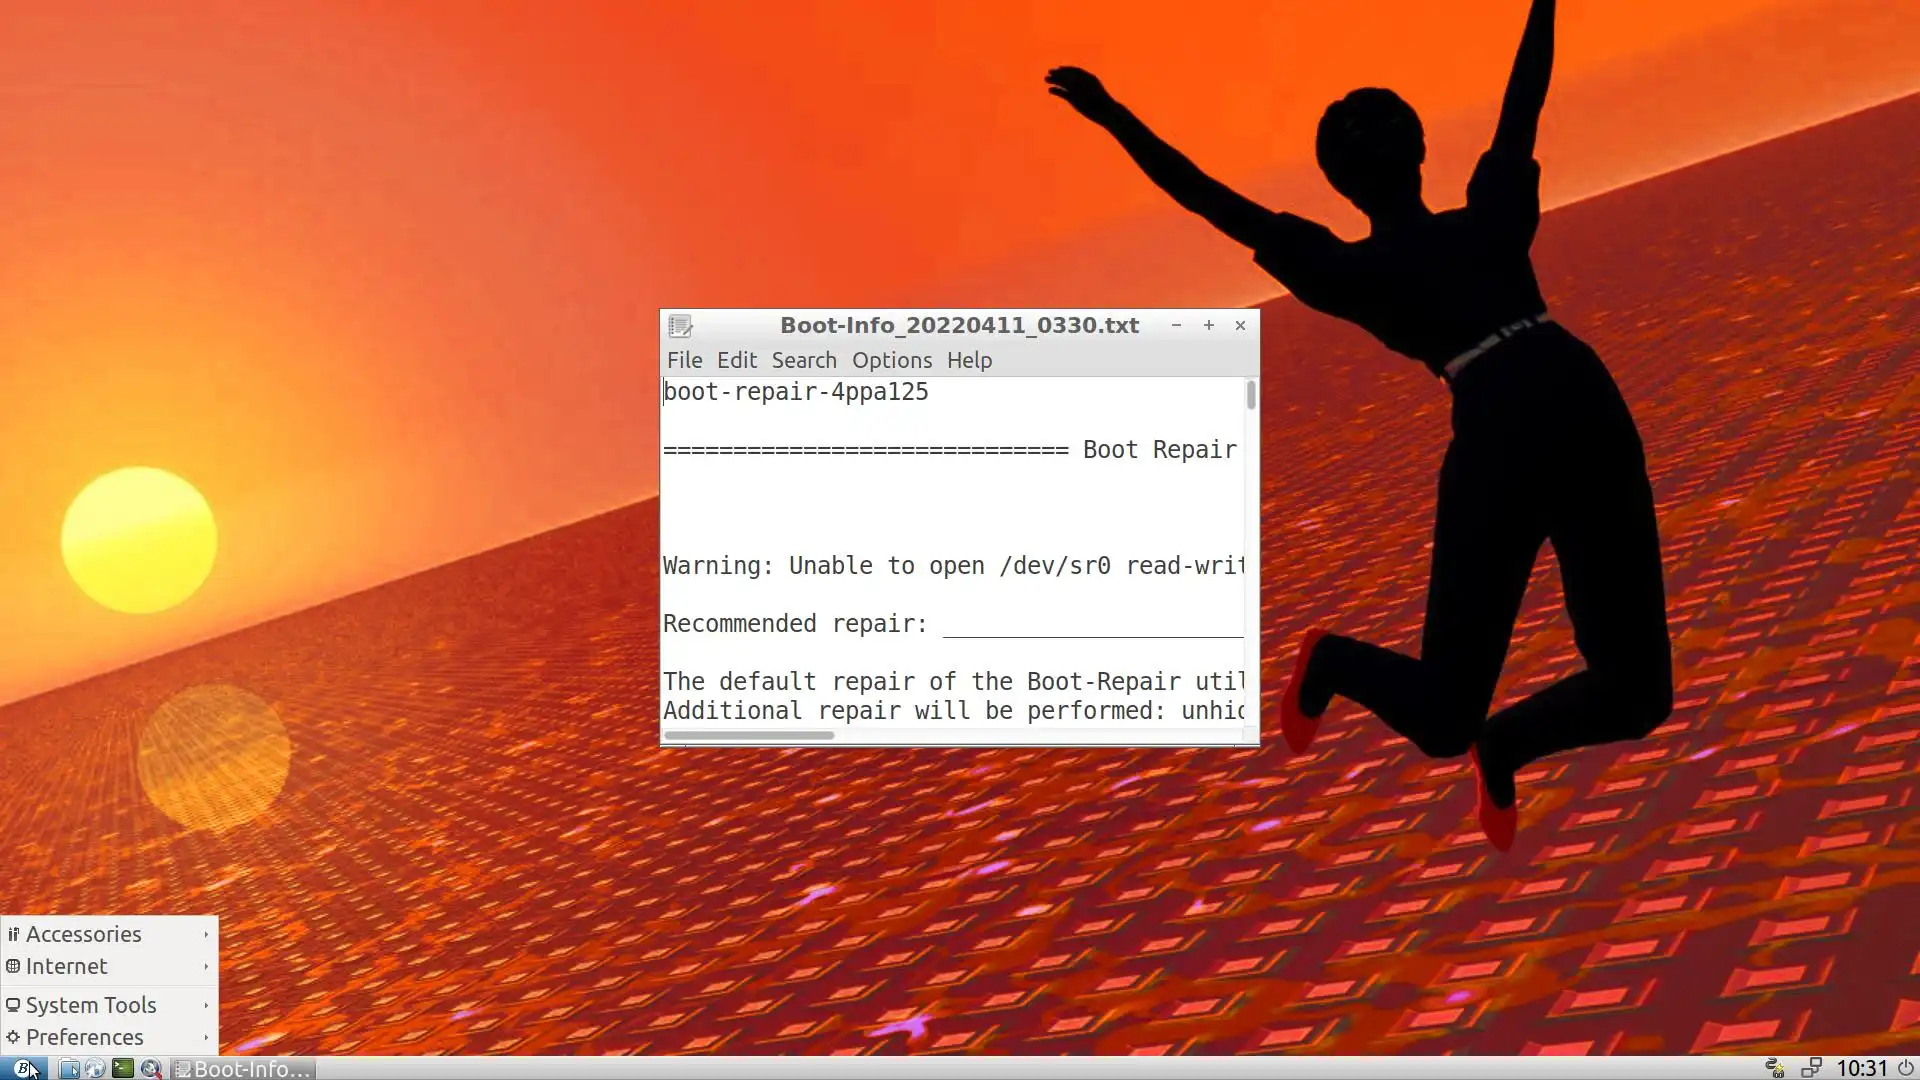Screen dimensions: 1920x1080
Task: Open the file manager from taskbar
Action: coord(69,1068)
